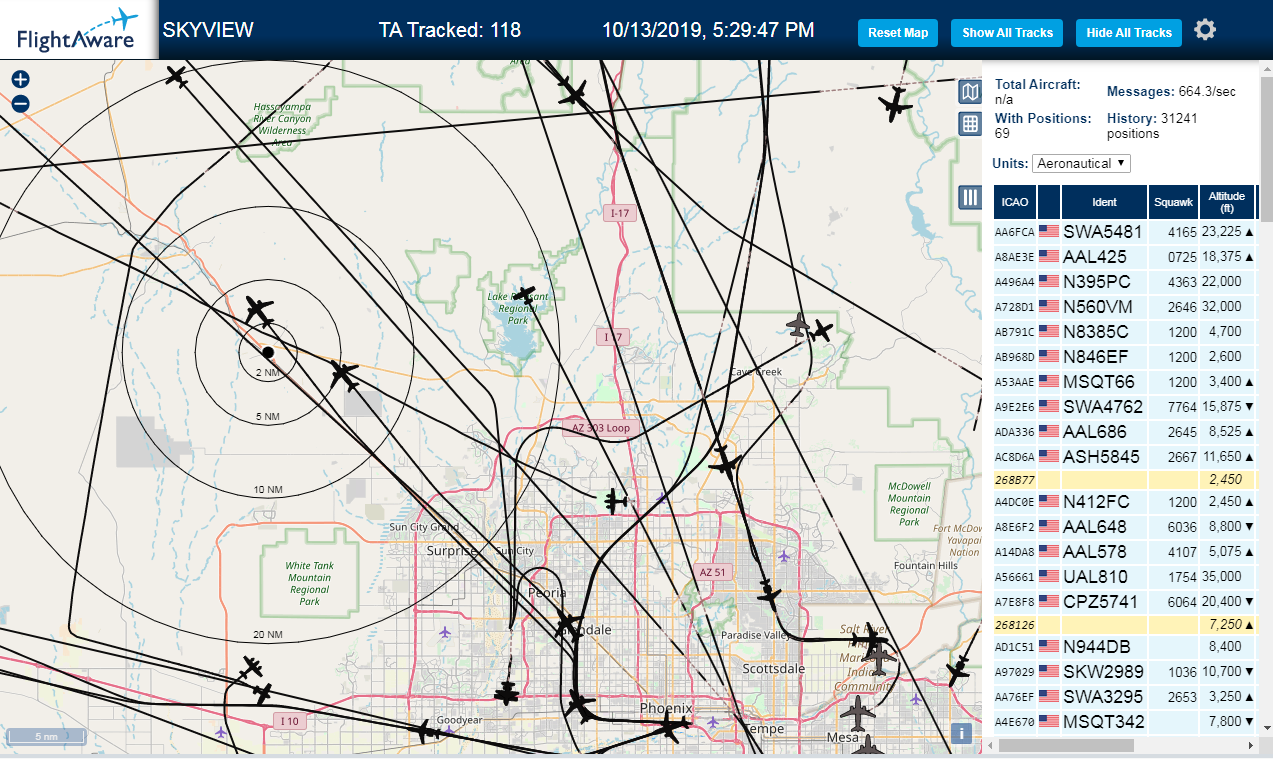Select the gray aircraft icon near Cave Creek
Image resolution: width=1273 pixels, height=759 pixels.
[x=797, y=325]
